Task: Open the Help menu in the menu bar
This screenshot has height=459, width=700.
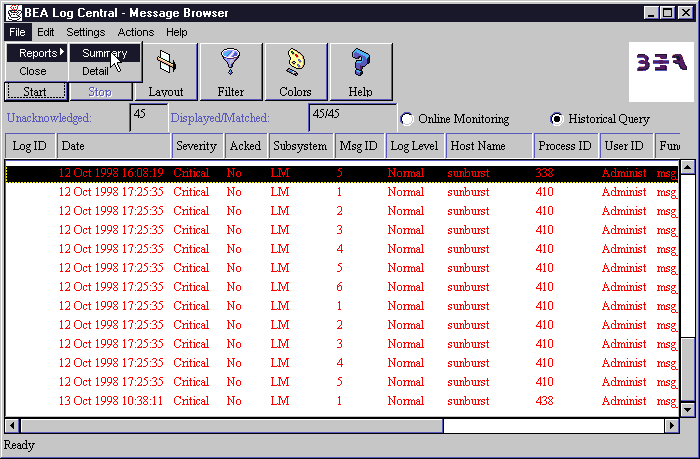Action: pos(177,32)
